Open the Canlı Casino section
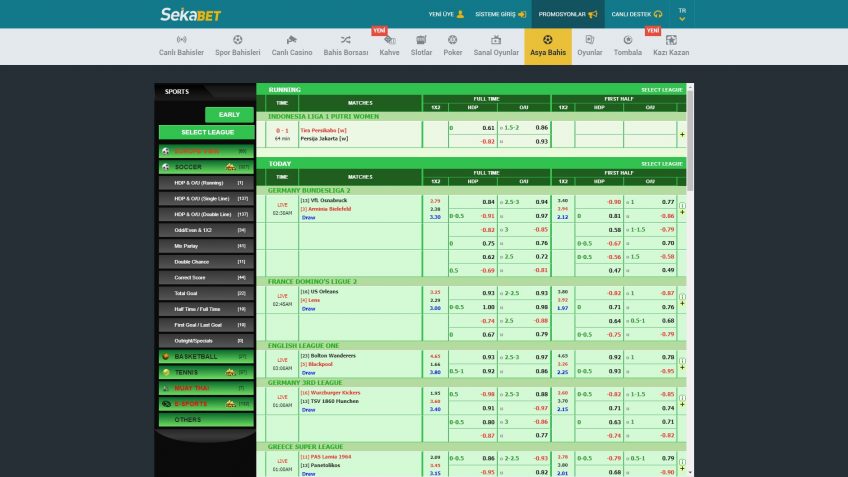The height and width of the screenshot is (477, 848). coord(292,46)
